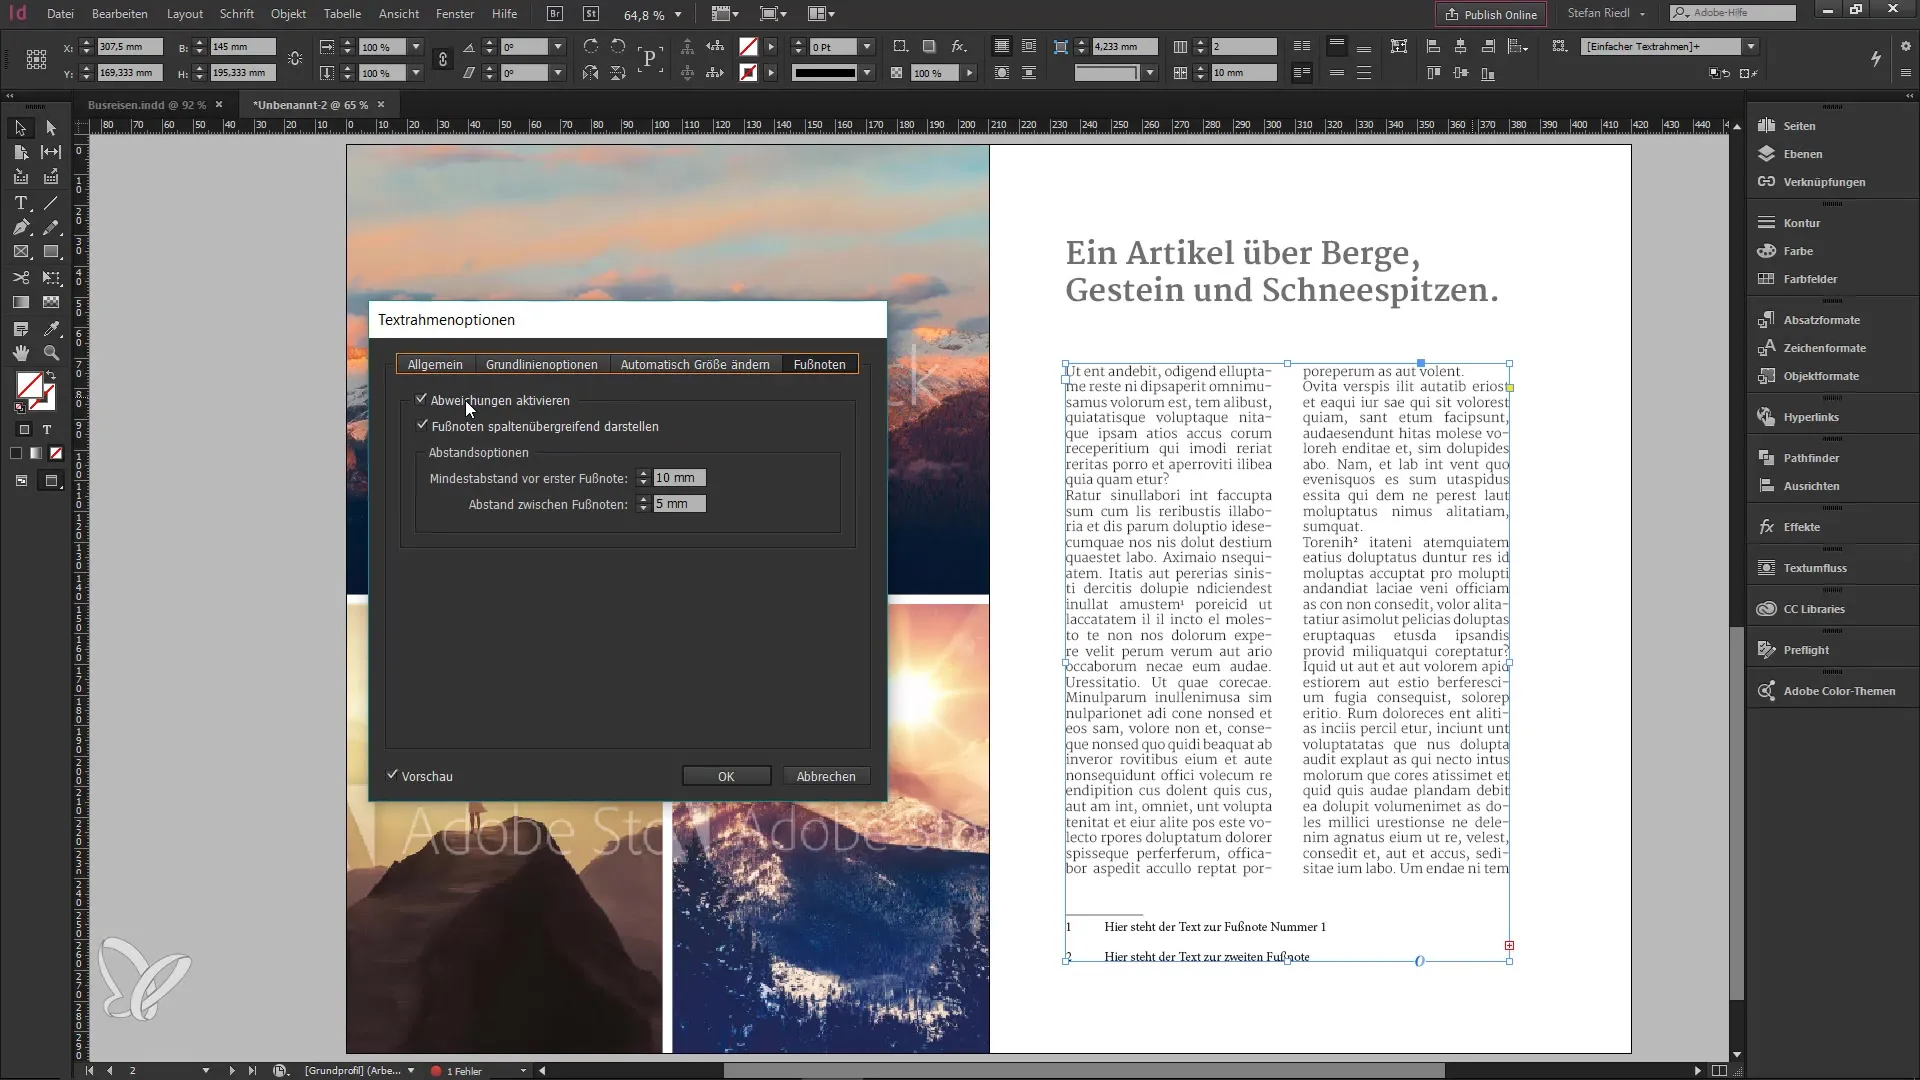Screen dimensions: 1920x1080
Task: Select the Pencil tool
Action: coord(51,228)
